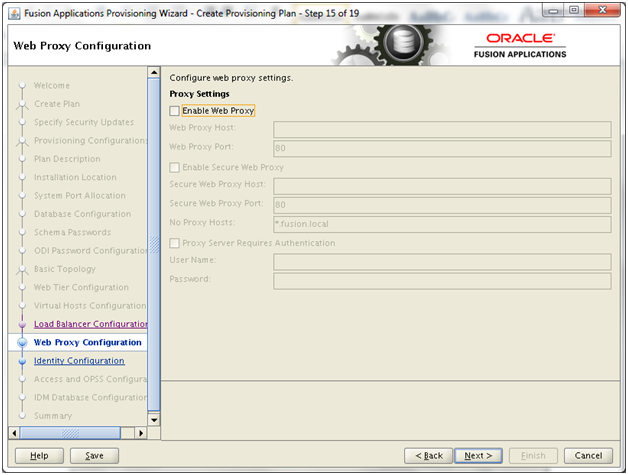Select the Installation Location step
This screenshot has height=475, width=628.
(x=75, y=177)
